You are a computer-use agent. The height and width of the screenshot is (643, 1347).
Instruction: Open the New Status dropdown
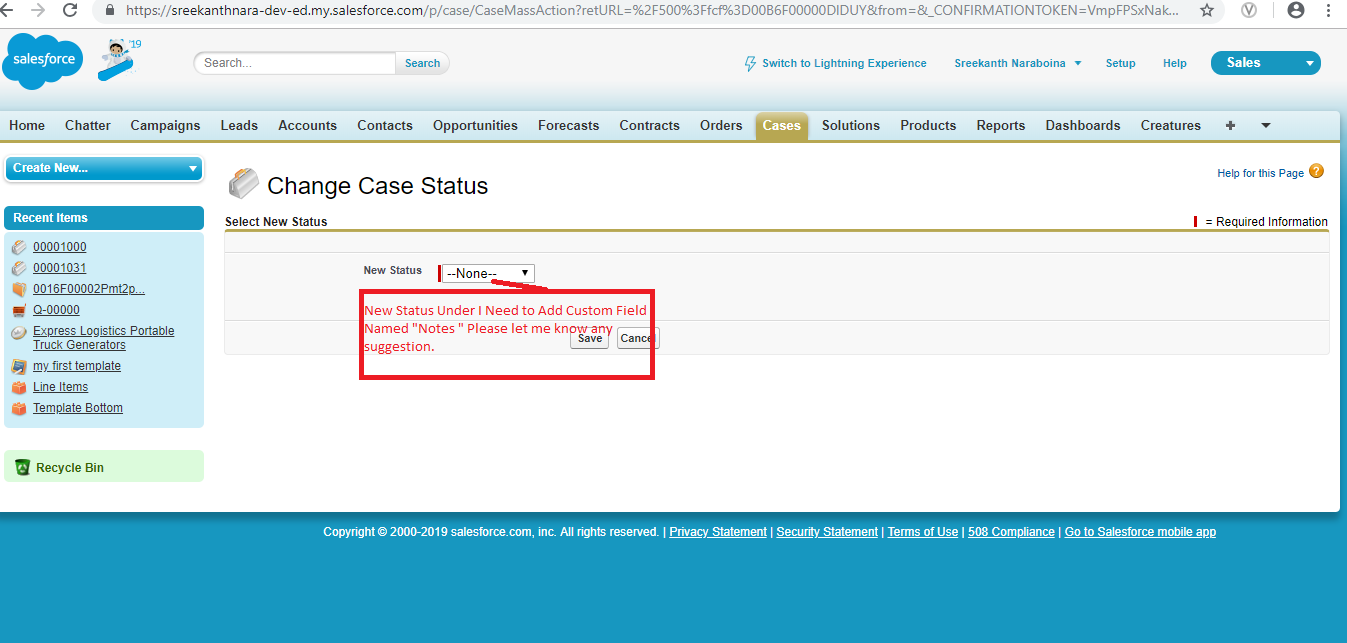click(488, 274)
